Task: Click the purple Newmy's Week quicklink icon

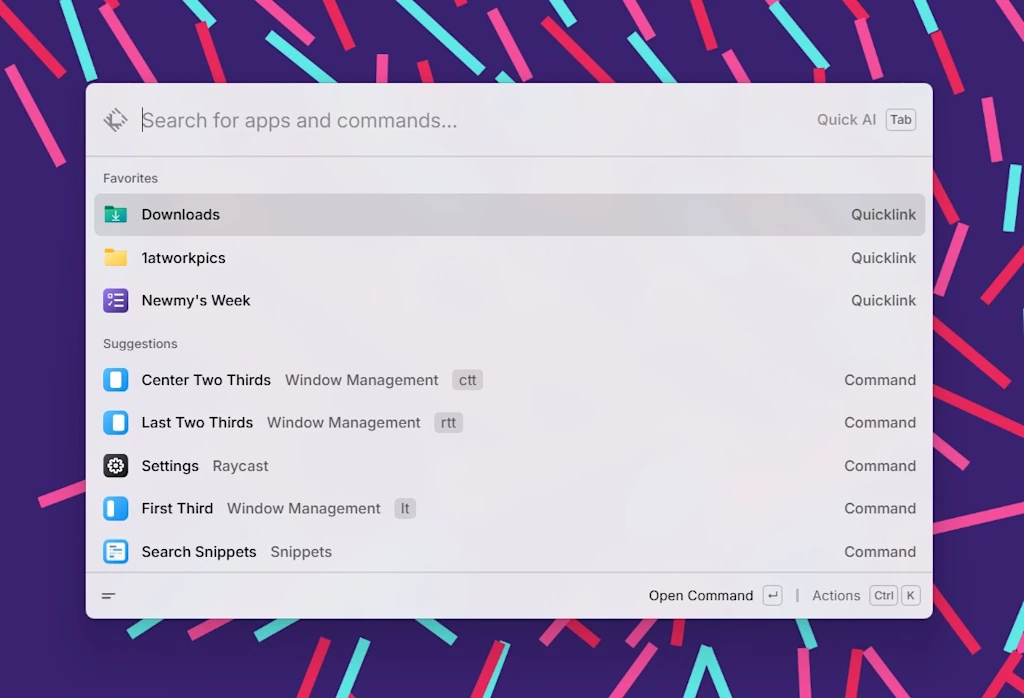Action: tap(115, 300)
